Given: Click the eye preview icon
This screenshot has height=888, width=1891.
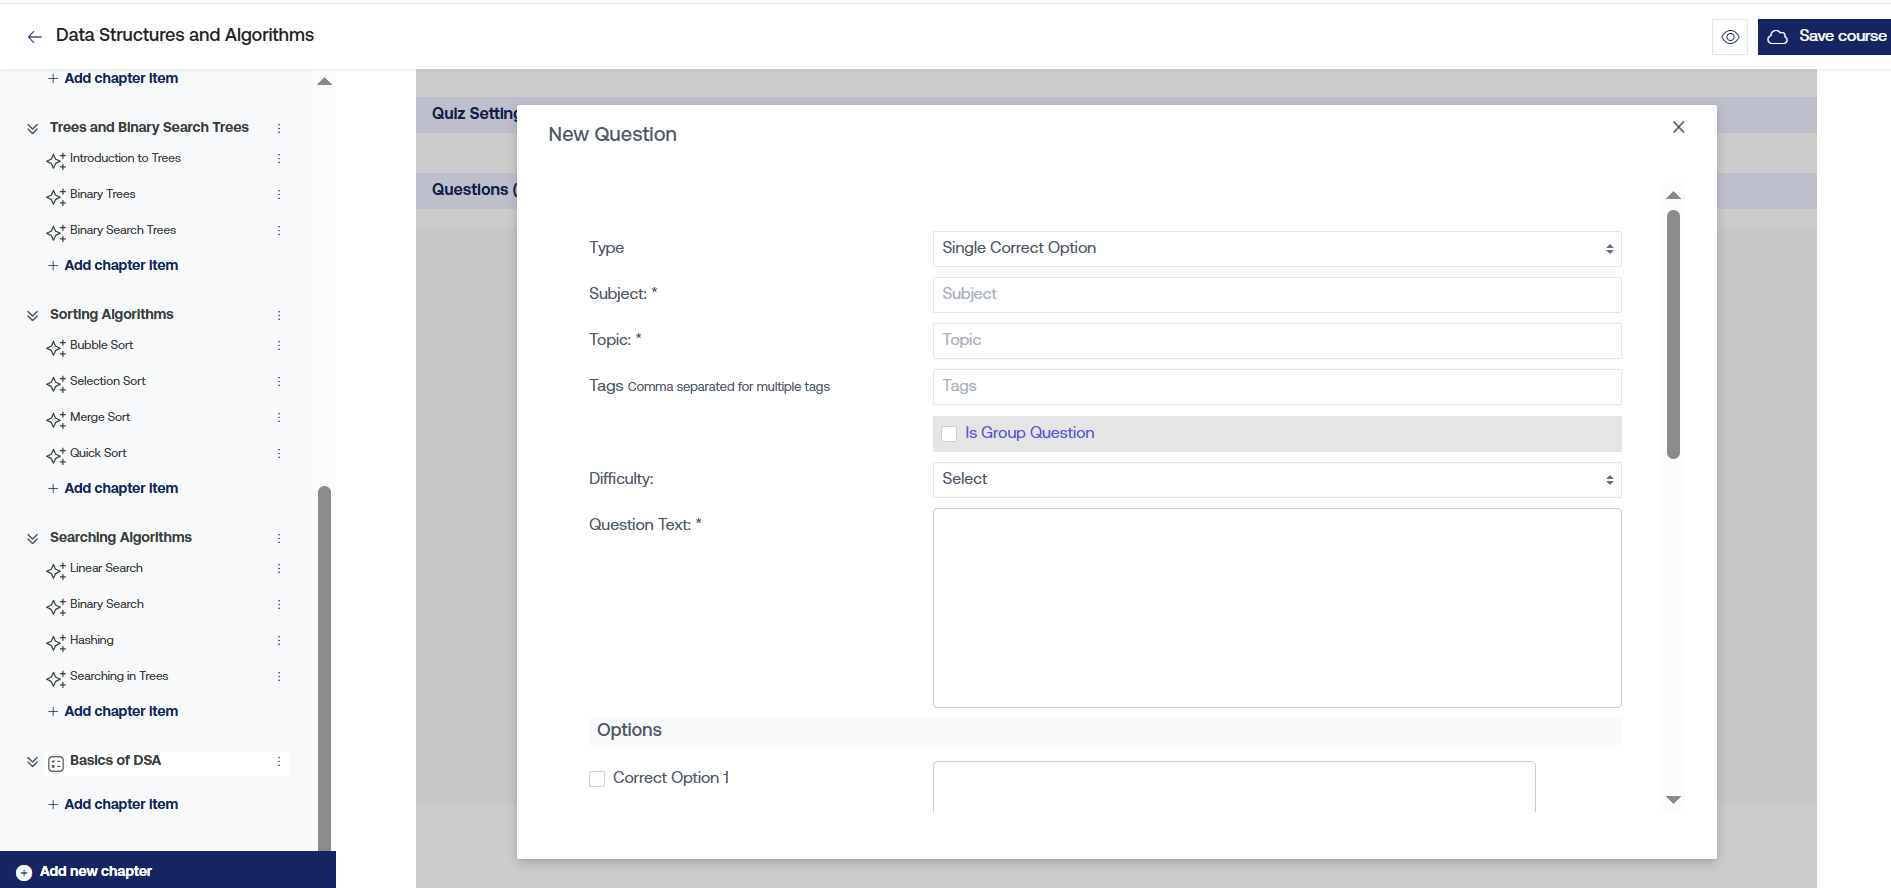Looking at the screenshot, I should click(x=1730, y=37).
